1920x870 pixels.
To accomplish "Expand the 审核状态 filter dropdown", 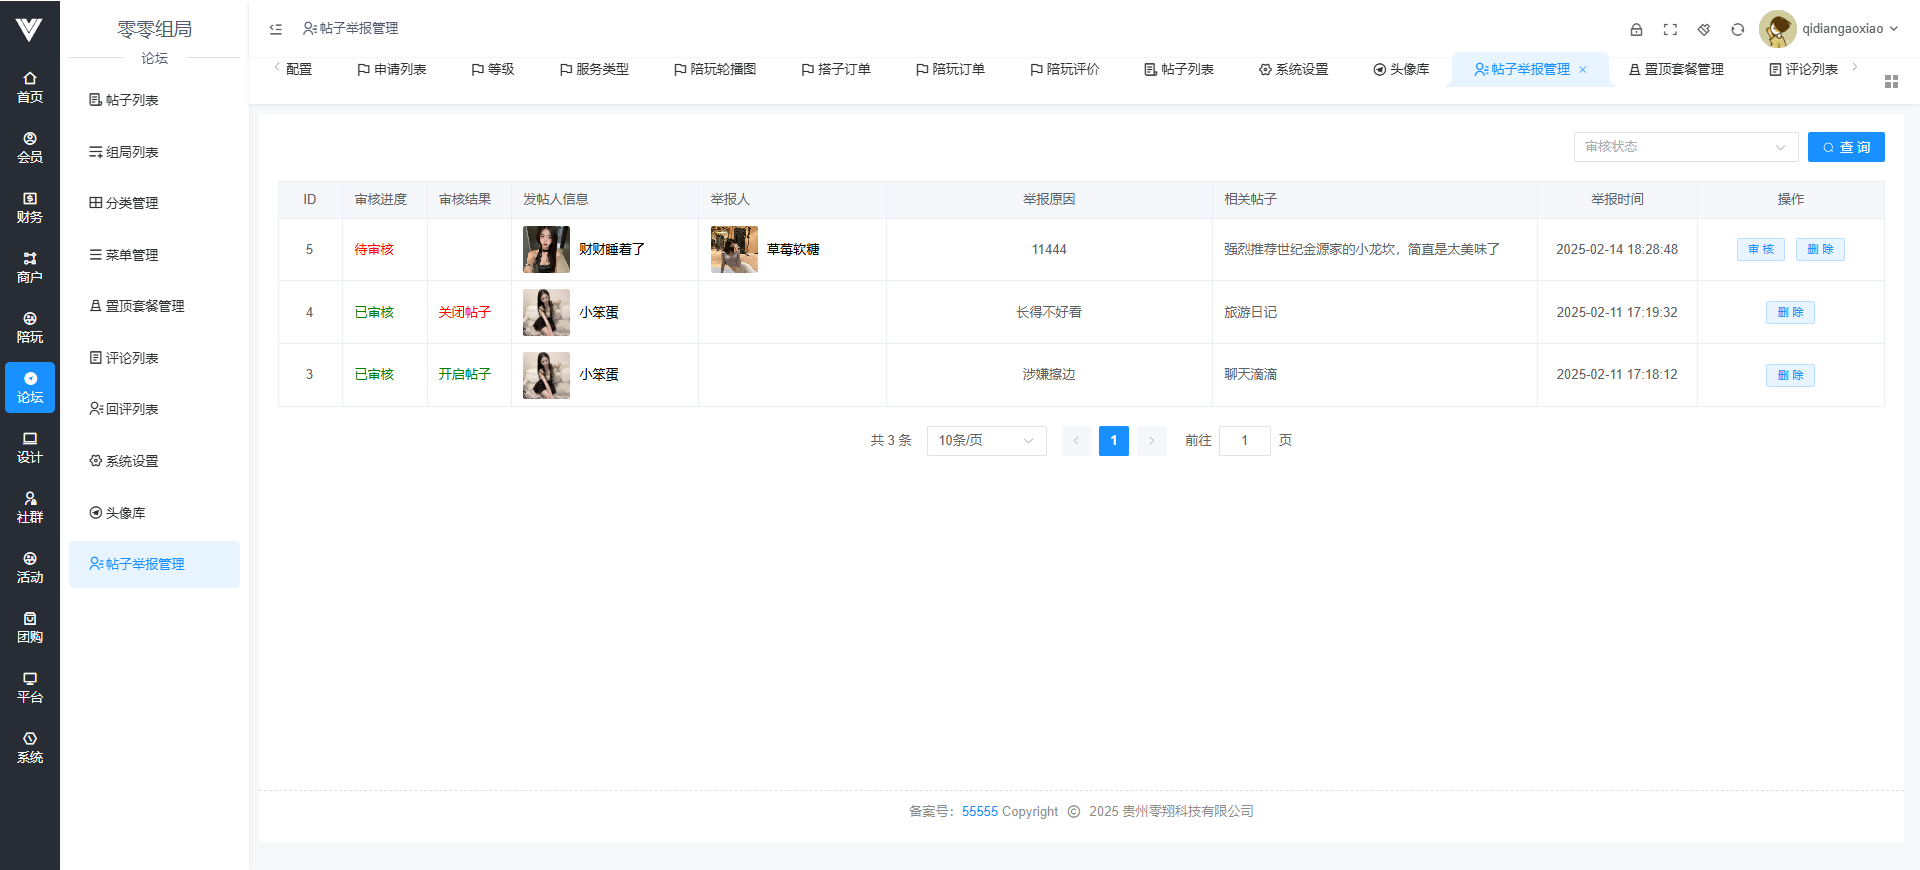I will click(1685, 147).
